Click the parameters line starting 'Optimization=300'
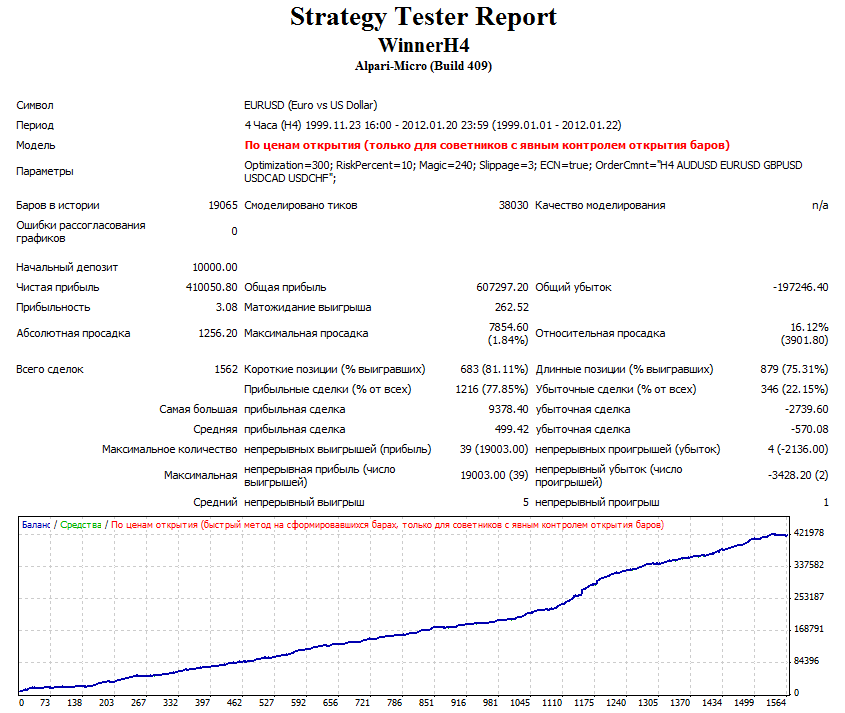This screenshot has width=845, height=713. 523,171
